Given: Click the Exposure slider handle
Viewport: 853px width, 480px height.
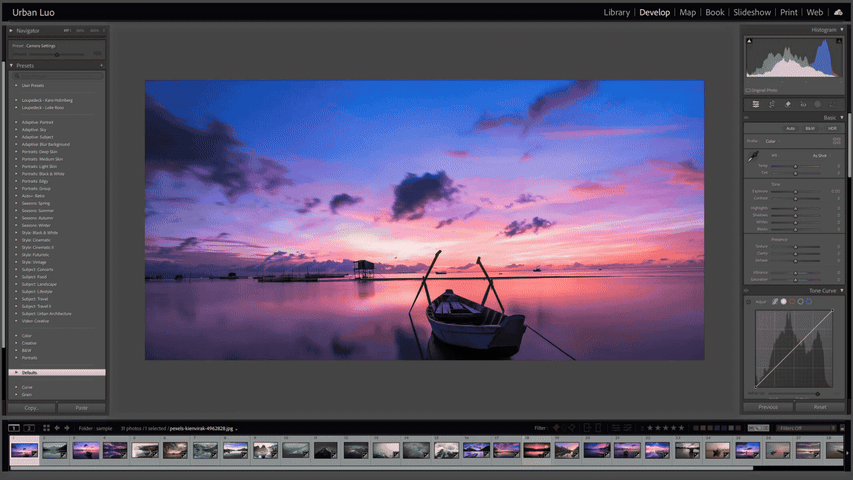Looking at the screenshot, I should coord(796,191).
